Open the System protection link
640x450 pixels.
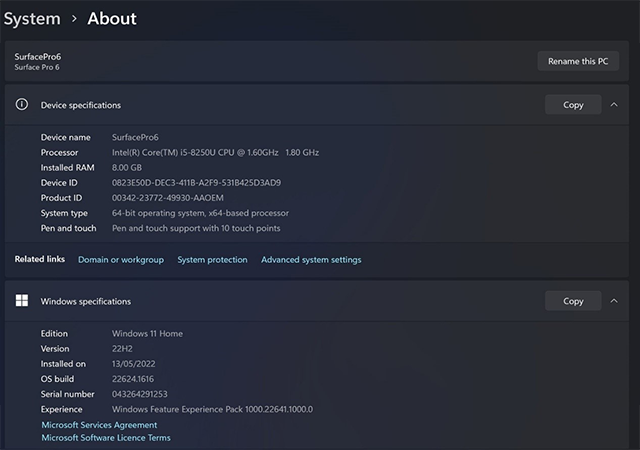pos(212,260)
